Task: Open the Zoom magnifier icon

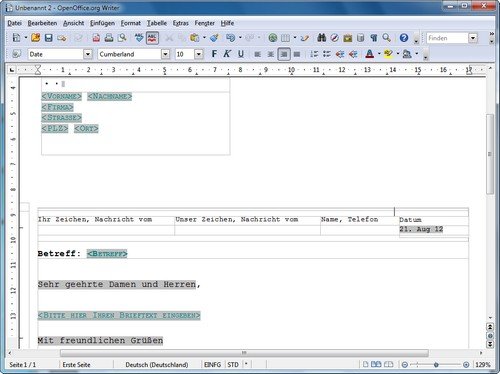Action: (387, 38)
